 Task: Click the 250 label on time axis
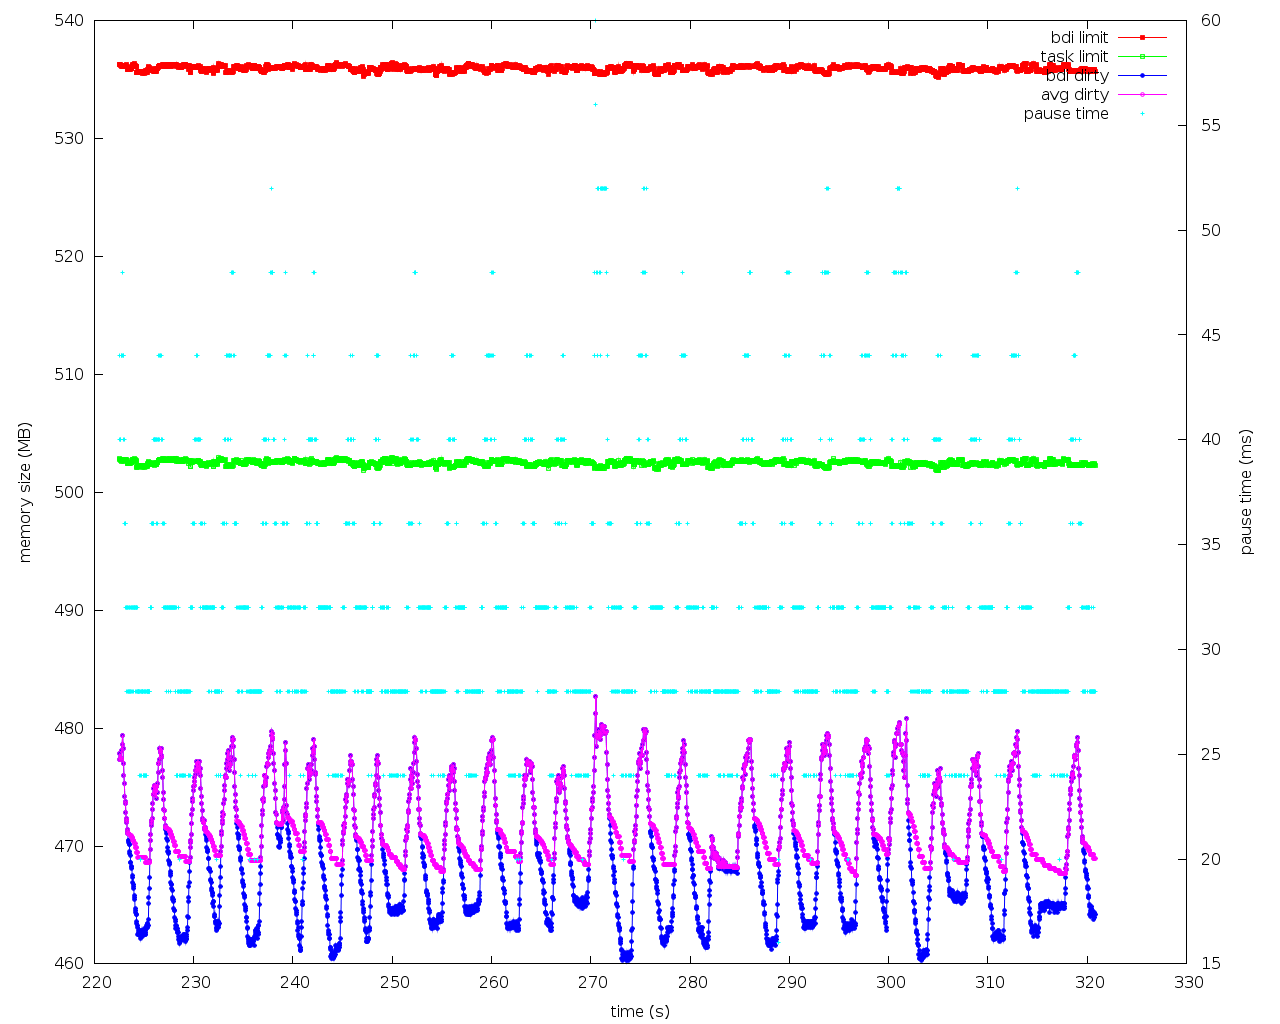[394, 983]
